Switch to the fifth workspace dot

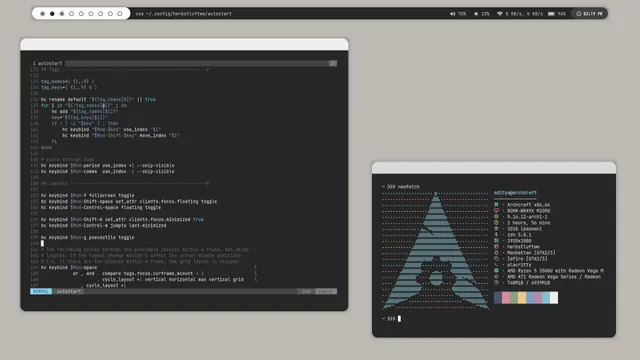81,13
